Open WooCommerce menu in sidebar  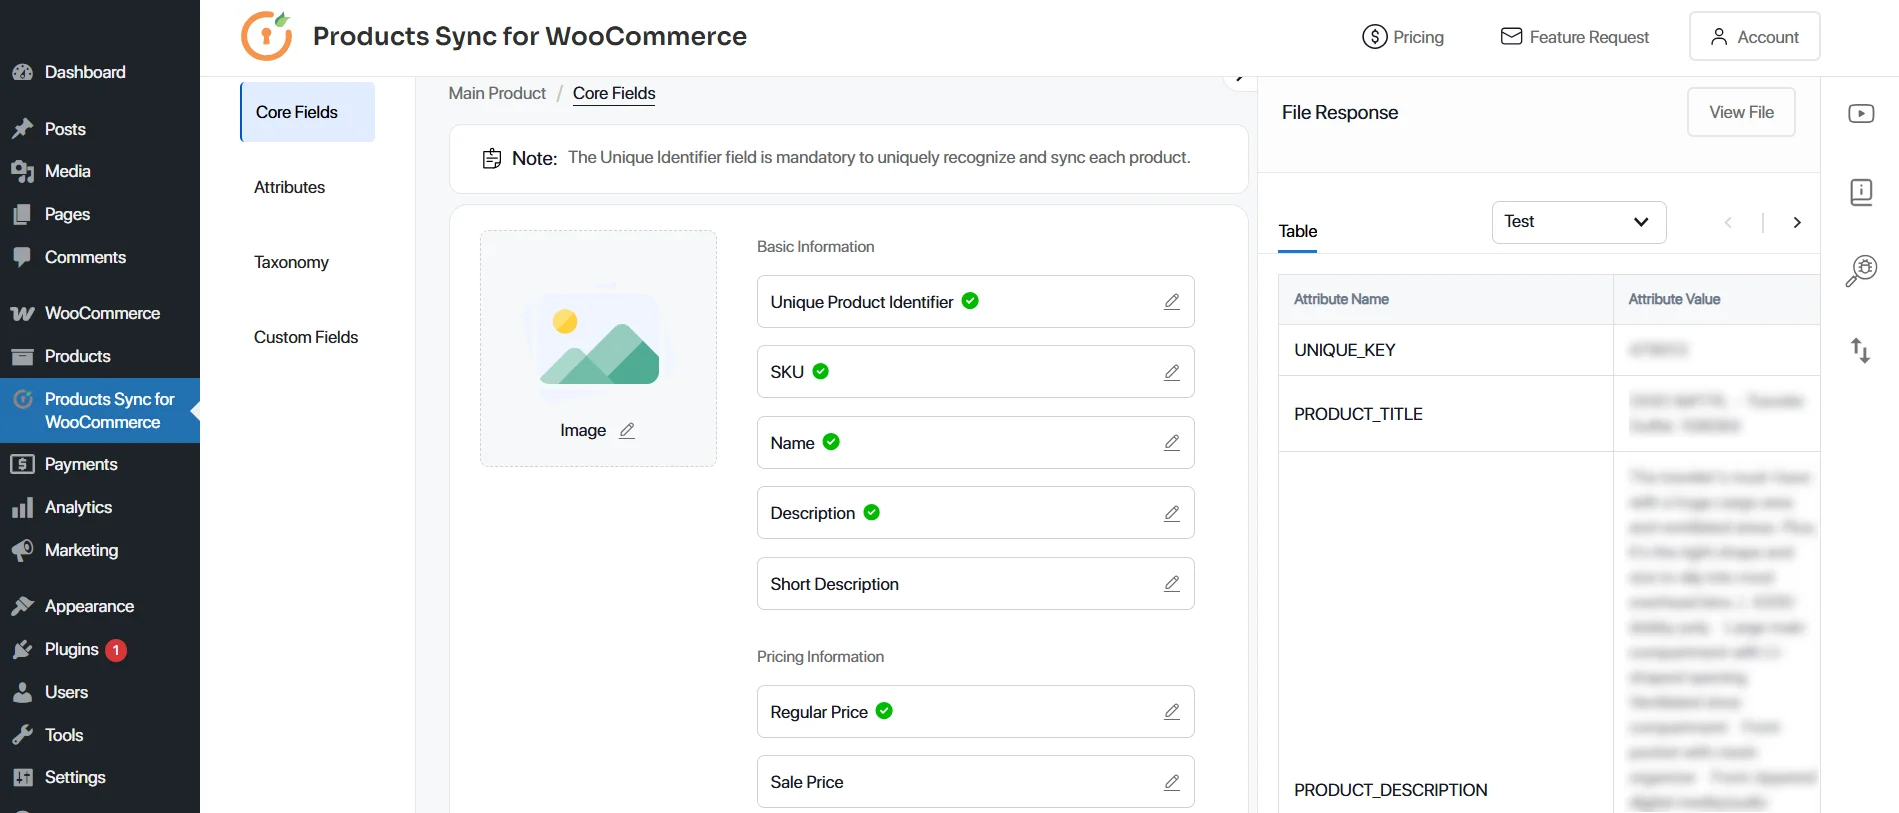(x=100, y=313)
